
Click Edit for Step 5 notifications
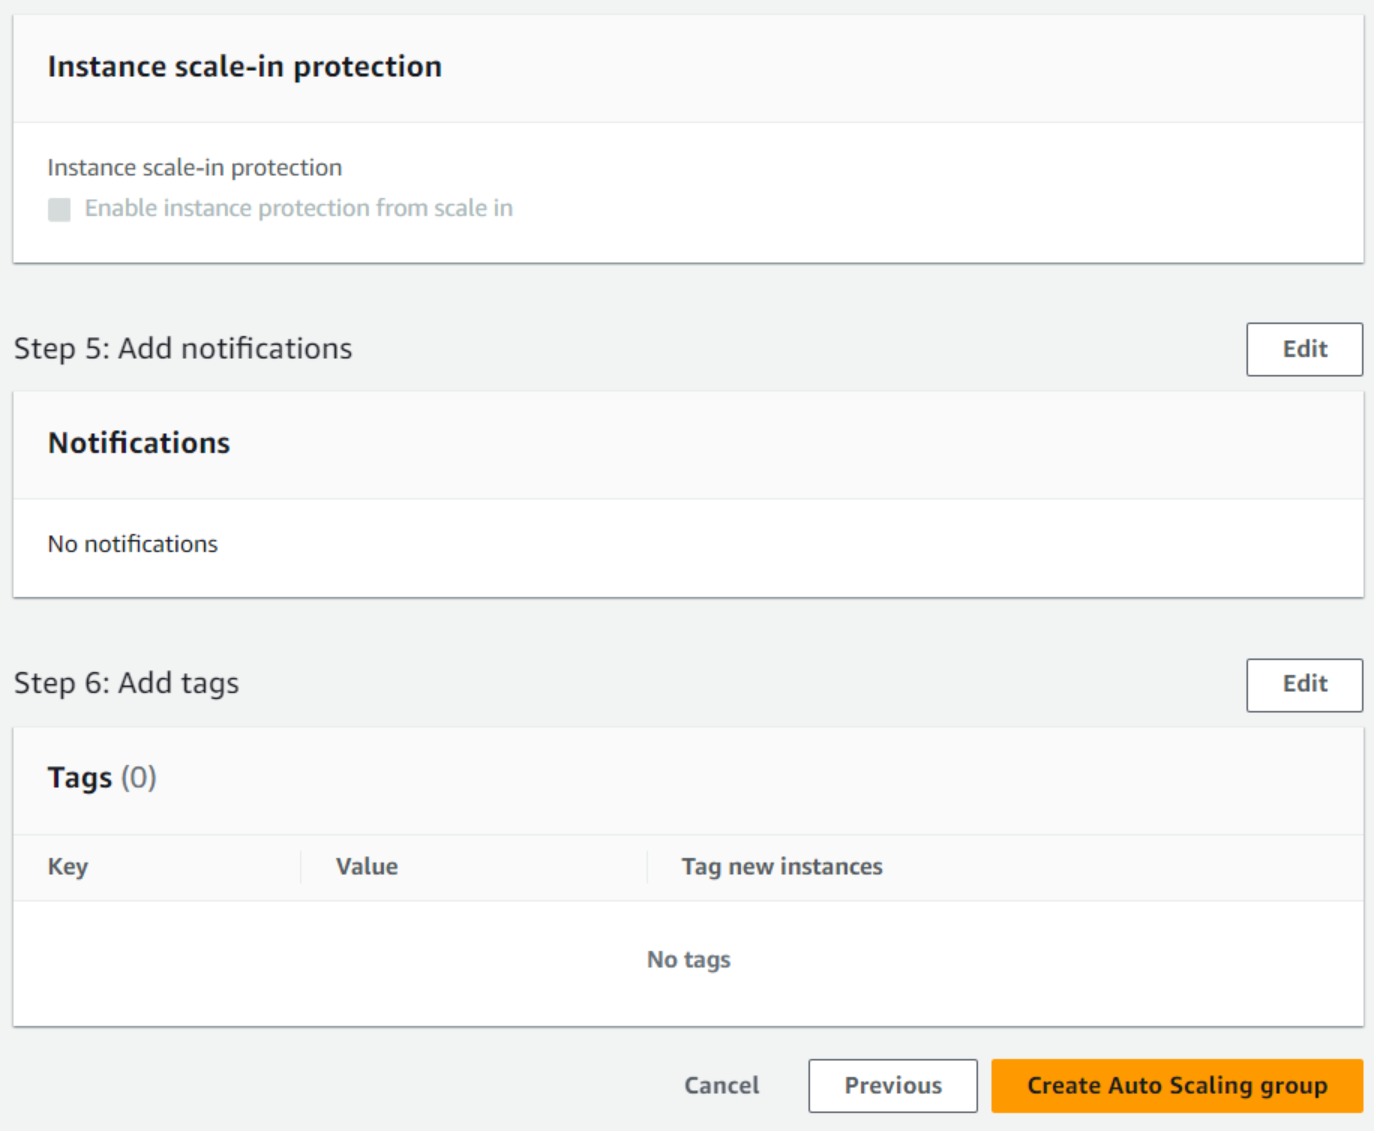coord(1303,349)
